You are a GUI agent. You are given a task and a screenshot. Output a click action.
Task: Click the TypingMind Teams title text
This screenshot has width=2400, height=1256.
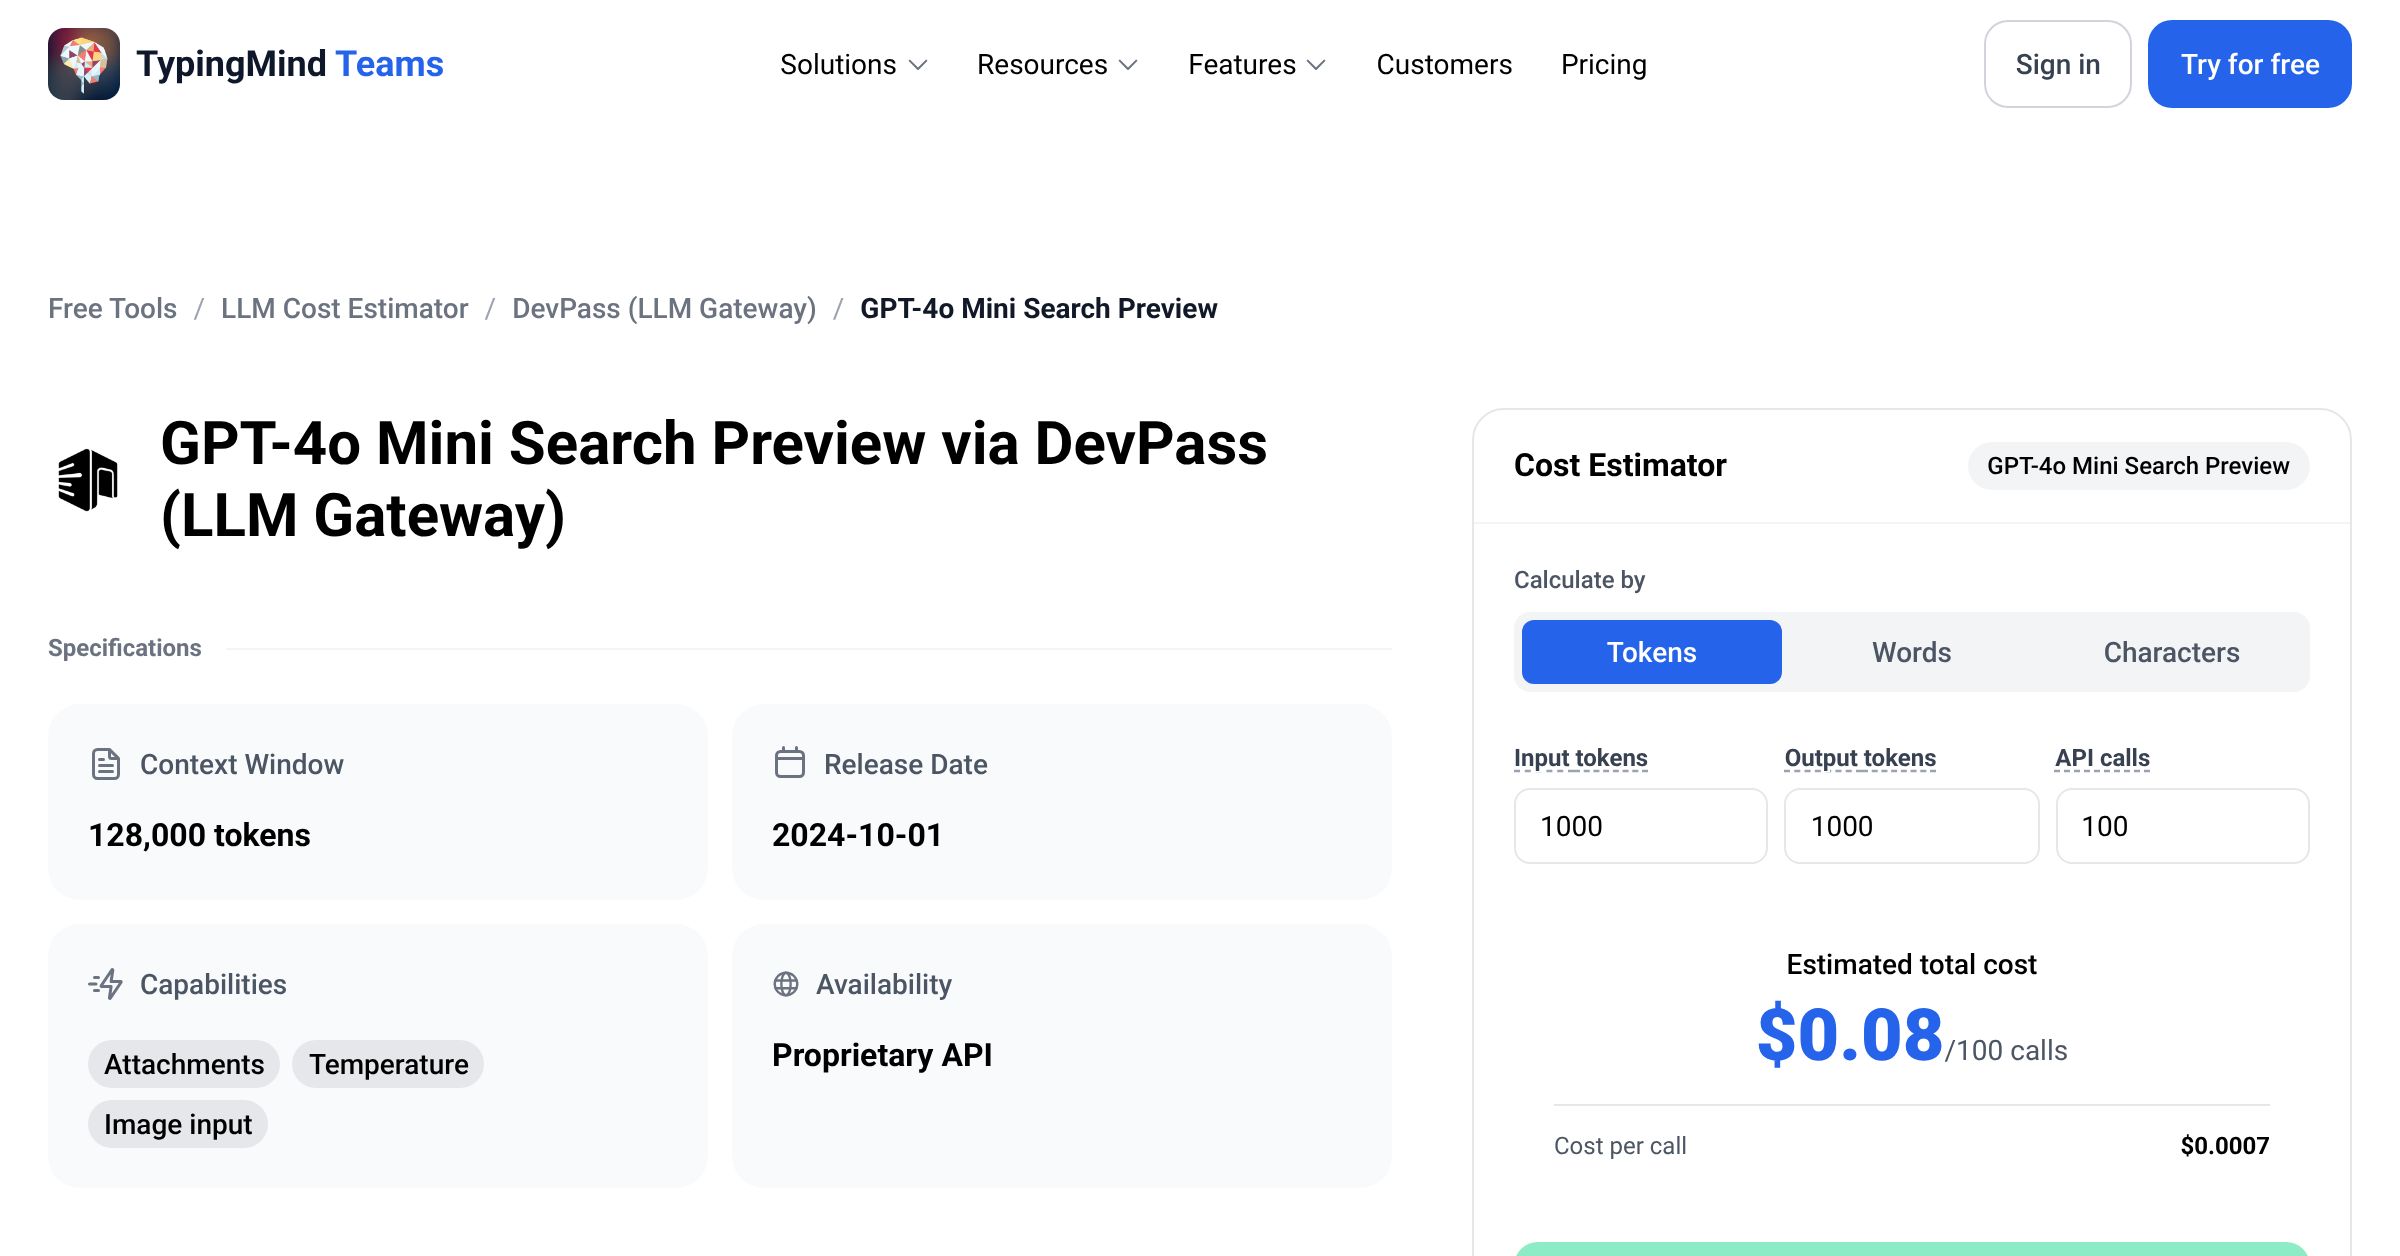290,64
